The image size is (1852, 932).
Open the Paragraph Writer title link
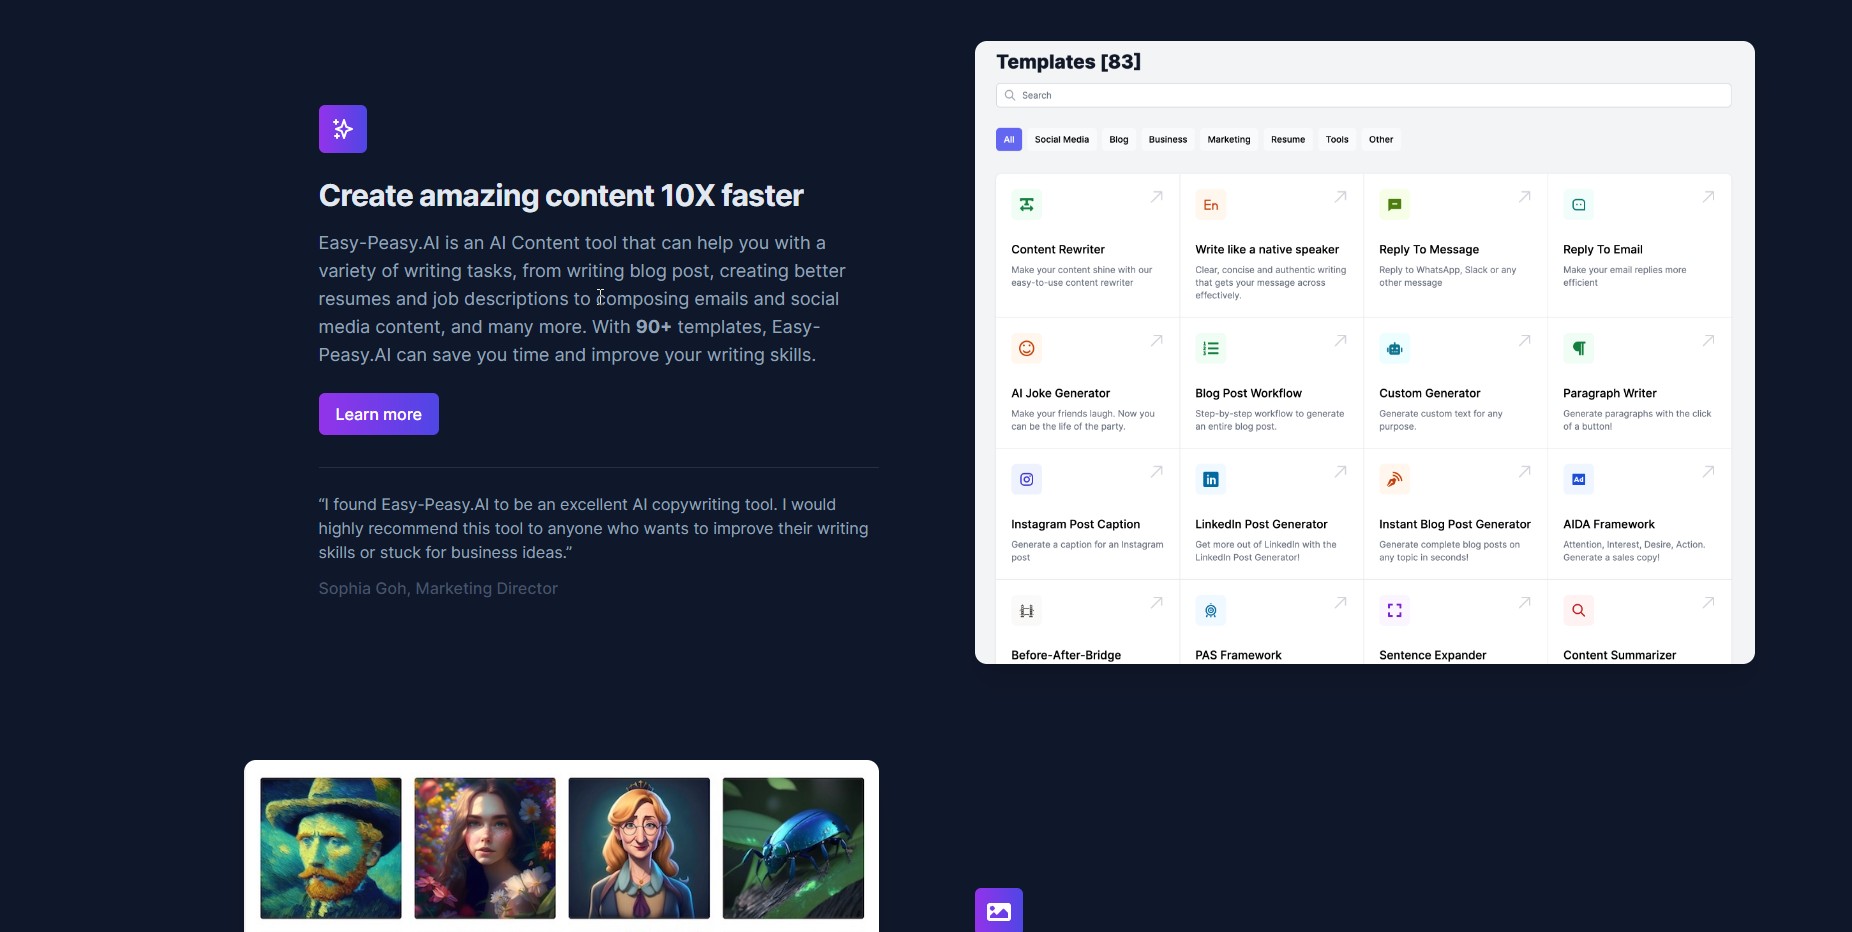click(x=1610, y=394)
